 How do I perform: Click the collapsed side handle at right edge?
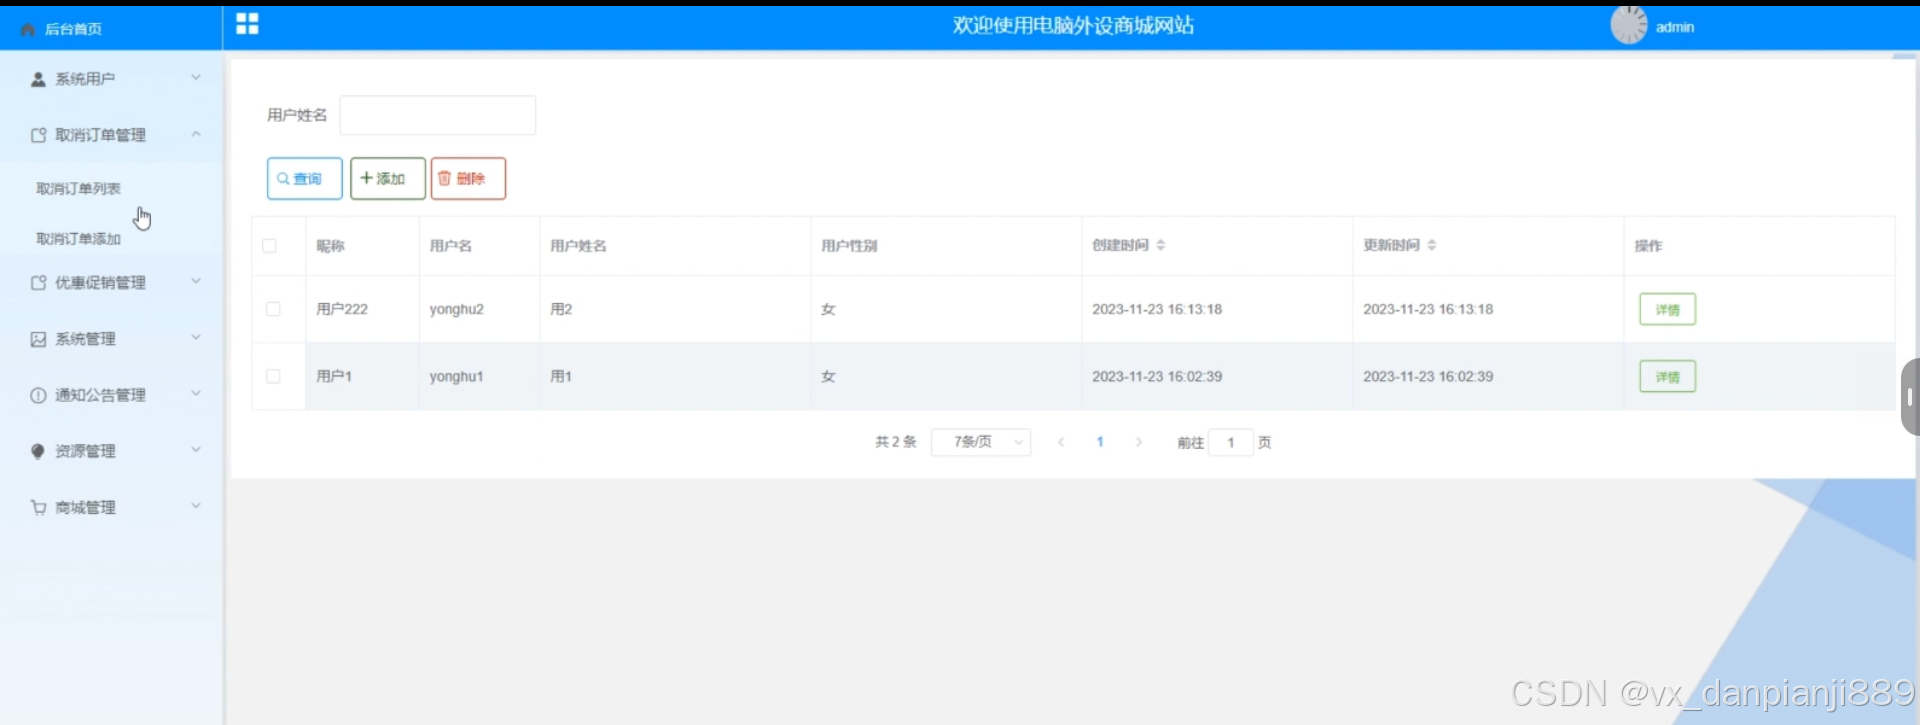(x=1910, y=397)
